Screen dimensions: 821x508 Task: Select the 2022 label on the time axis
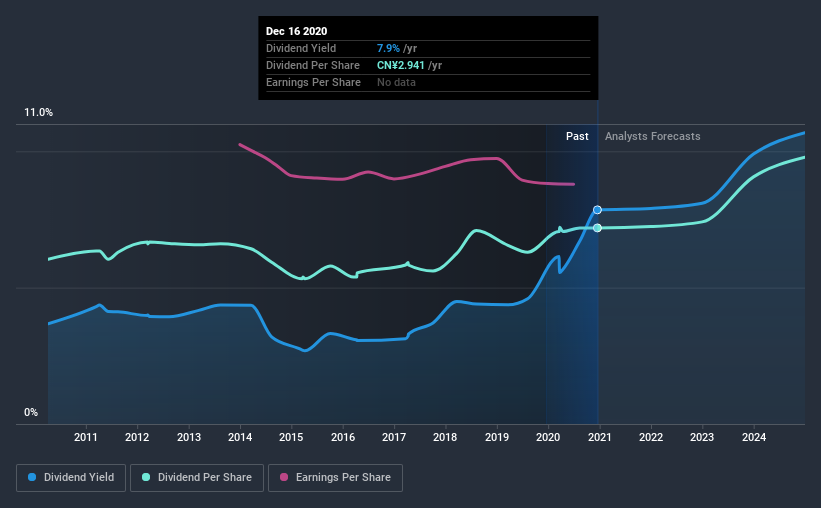tap(651, 437)
